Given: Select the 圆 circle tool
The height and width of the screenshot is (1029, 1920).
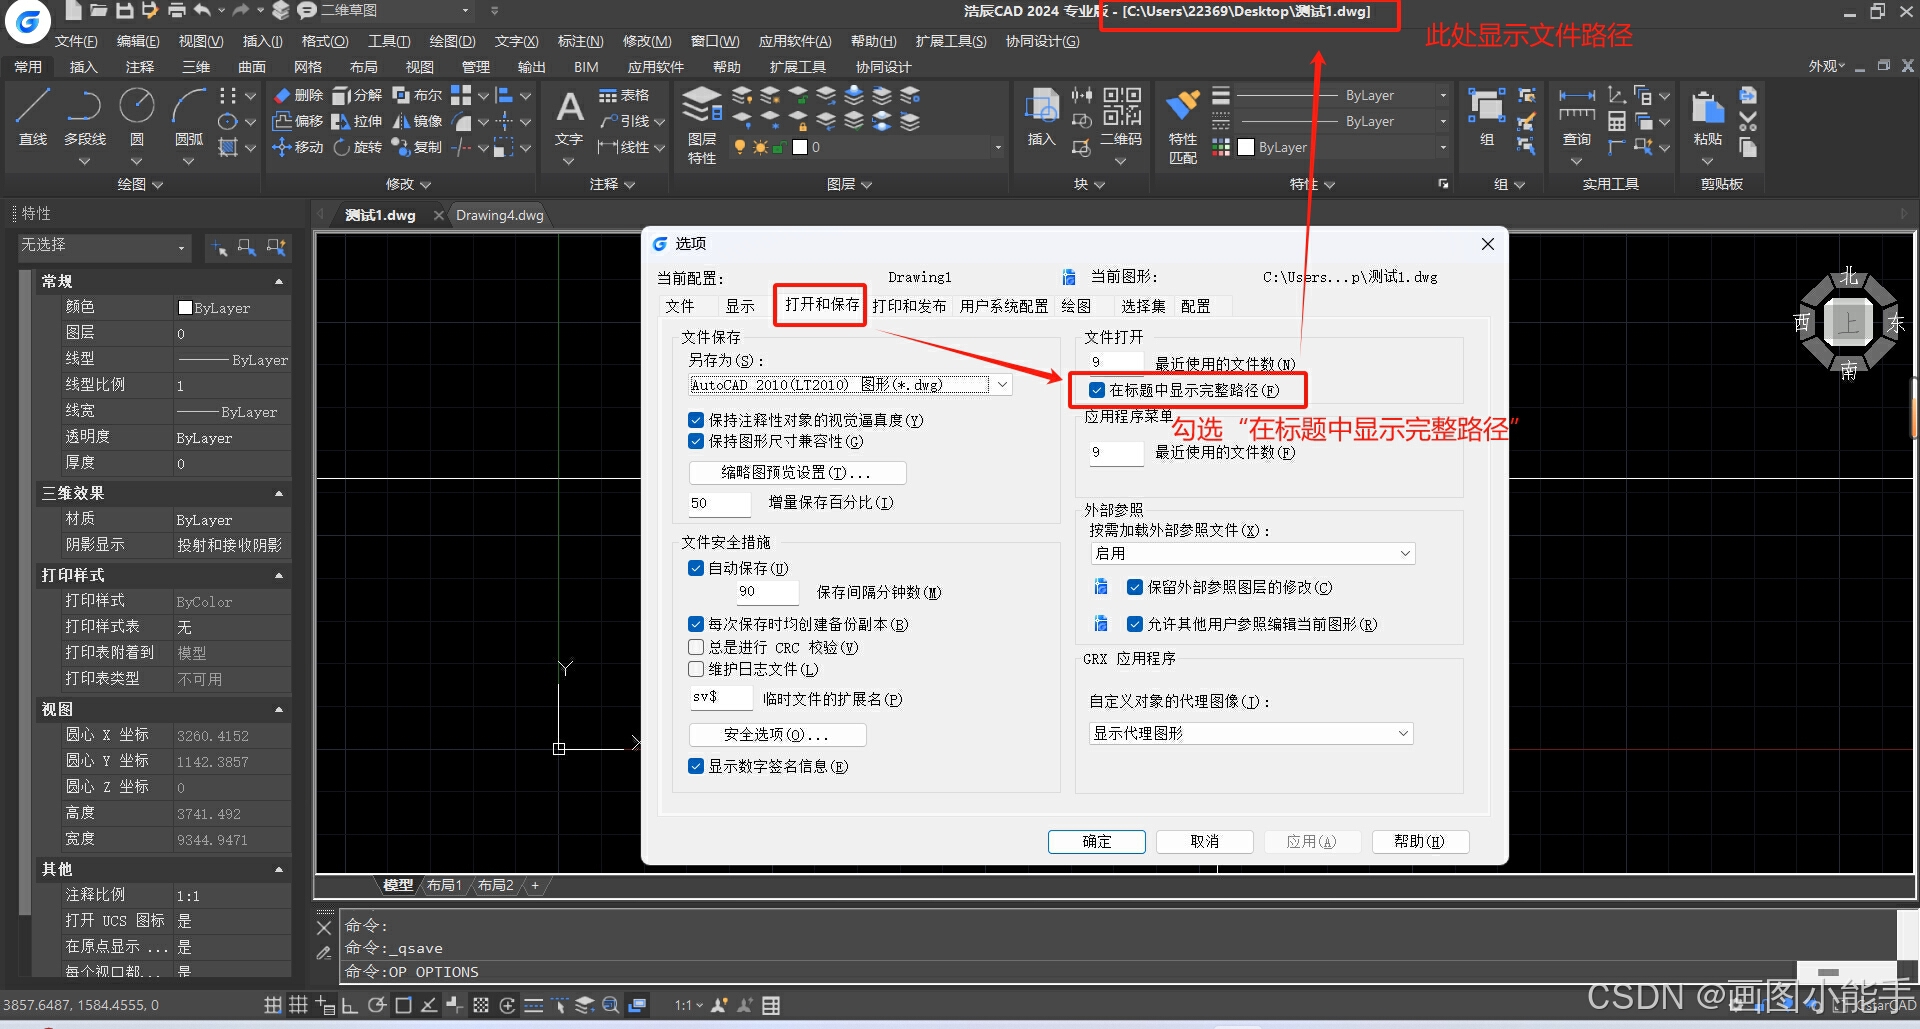Looking at the screenshot, I should (137, 118).
